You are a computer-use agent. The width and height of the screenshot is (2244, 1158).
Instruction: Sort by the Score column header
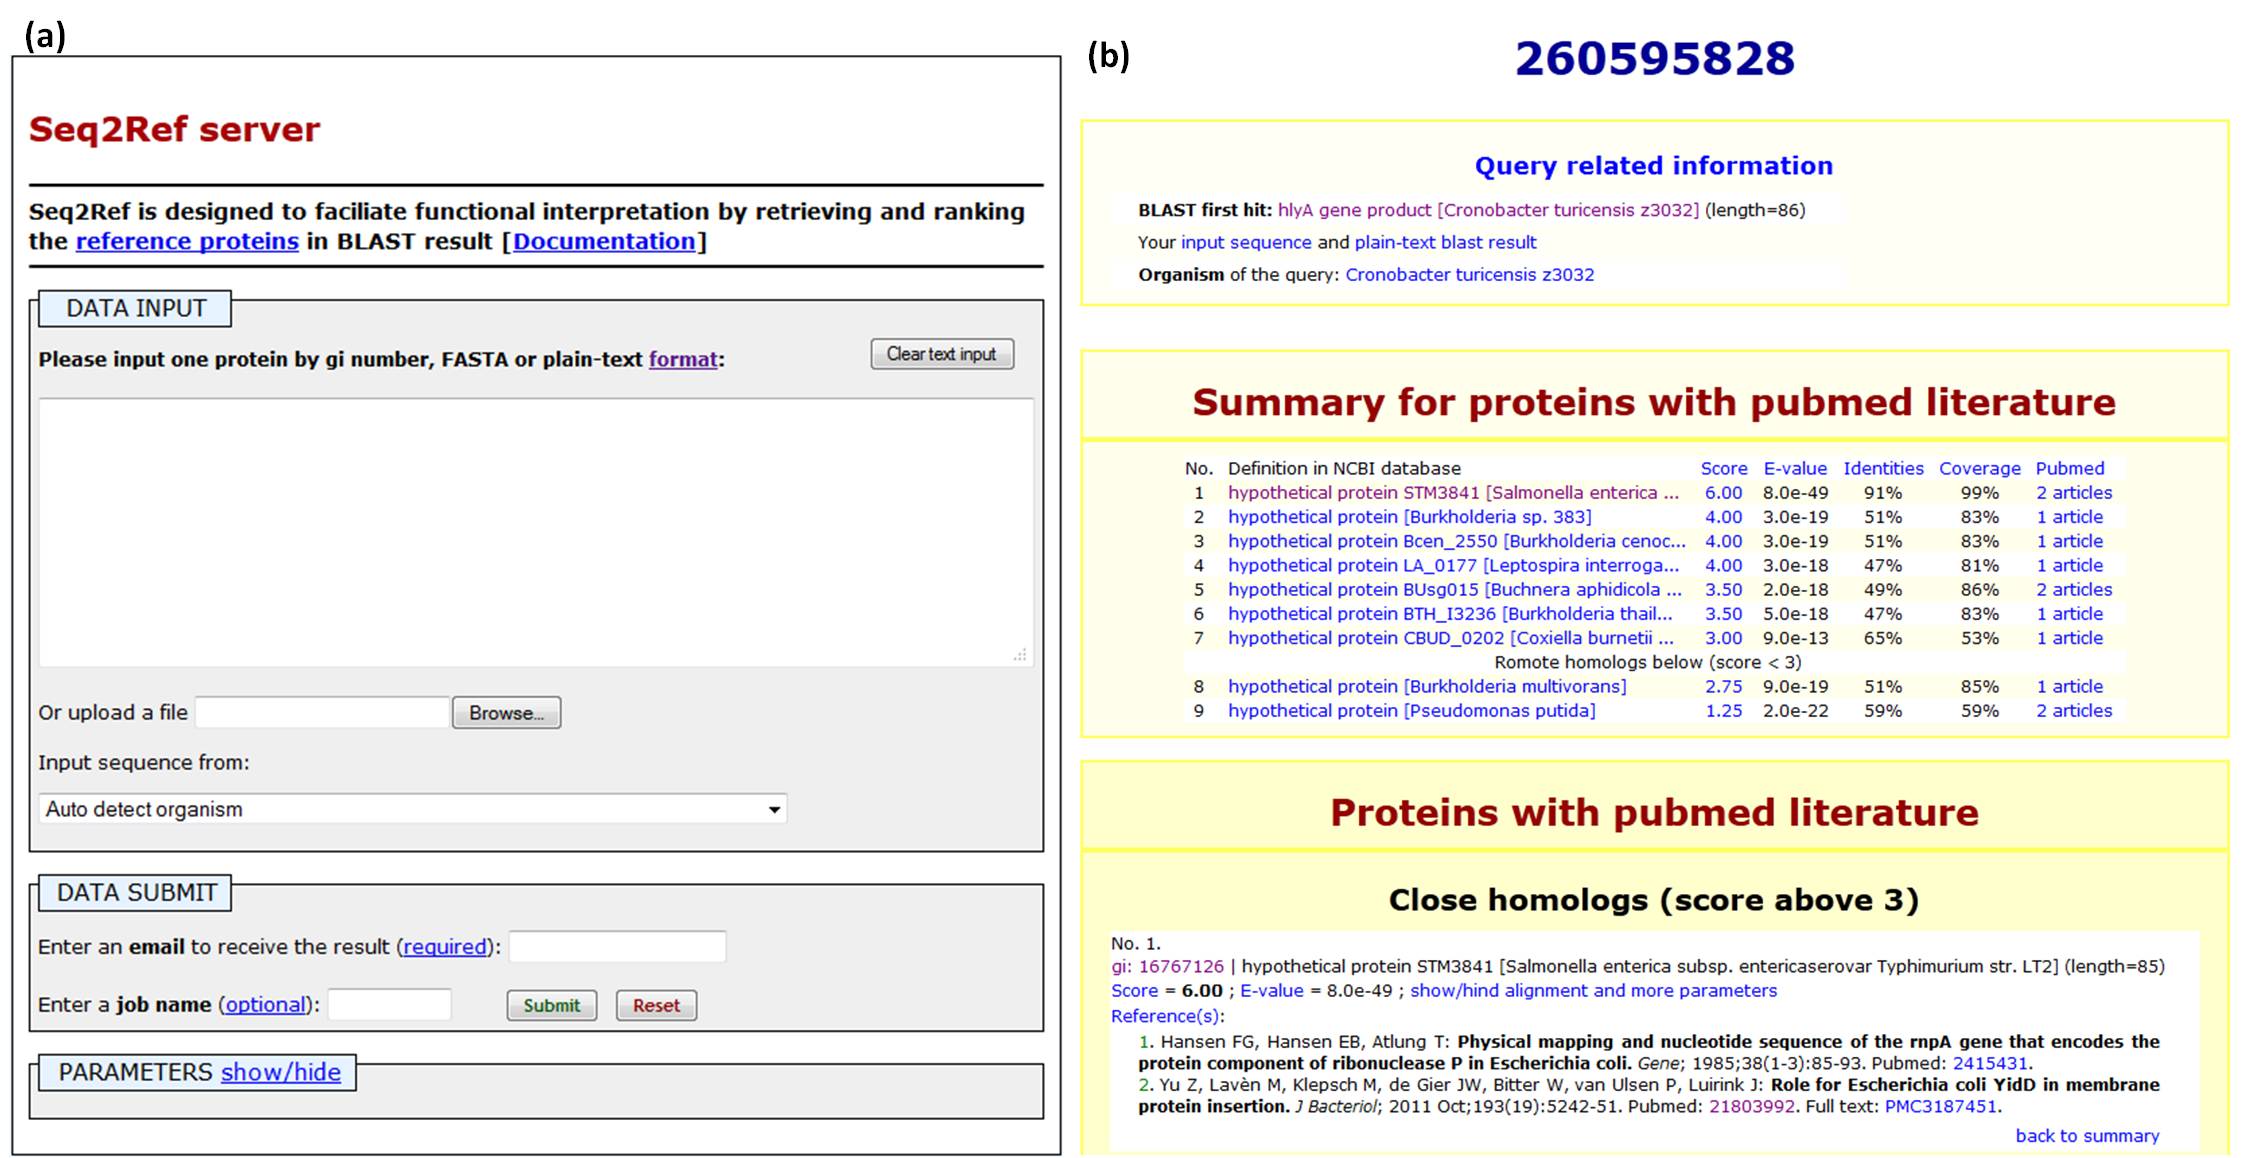1724,468
